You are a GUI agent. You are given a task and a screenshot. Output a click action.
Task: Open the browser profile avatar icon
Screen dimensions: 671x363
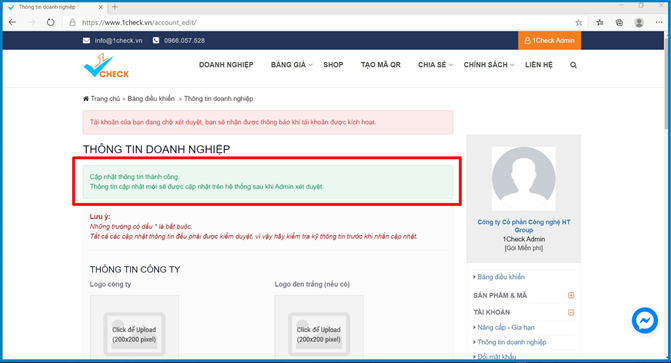point(639,23)
